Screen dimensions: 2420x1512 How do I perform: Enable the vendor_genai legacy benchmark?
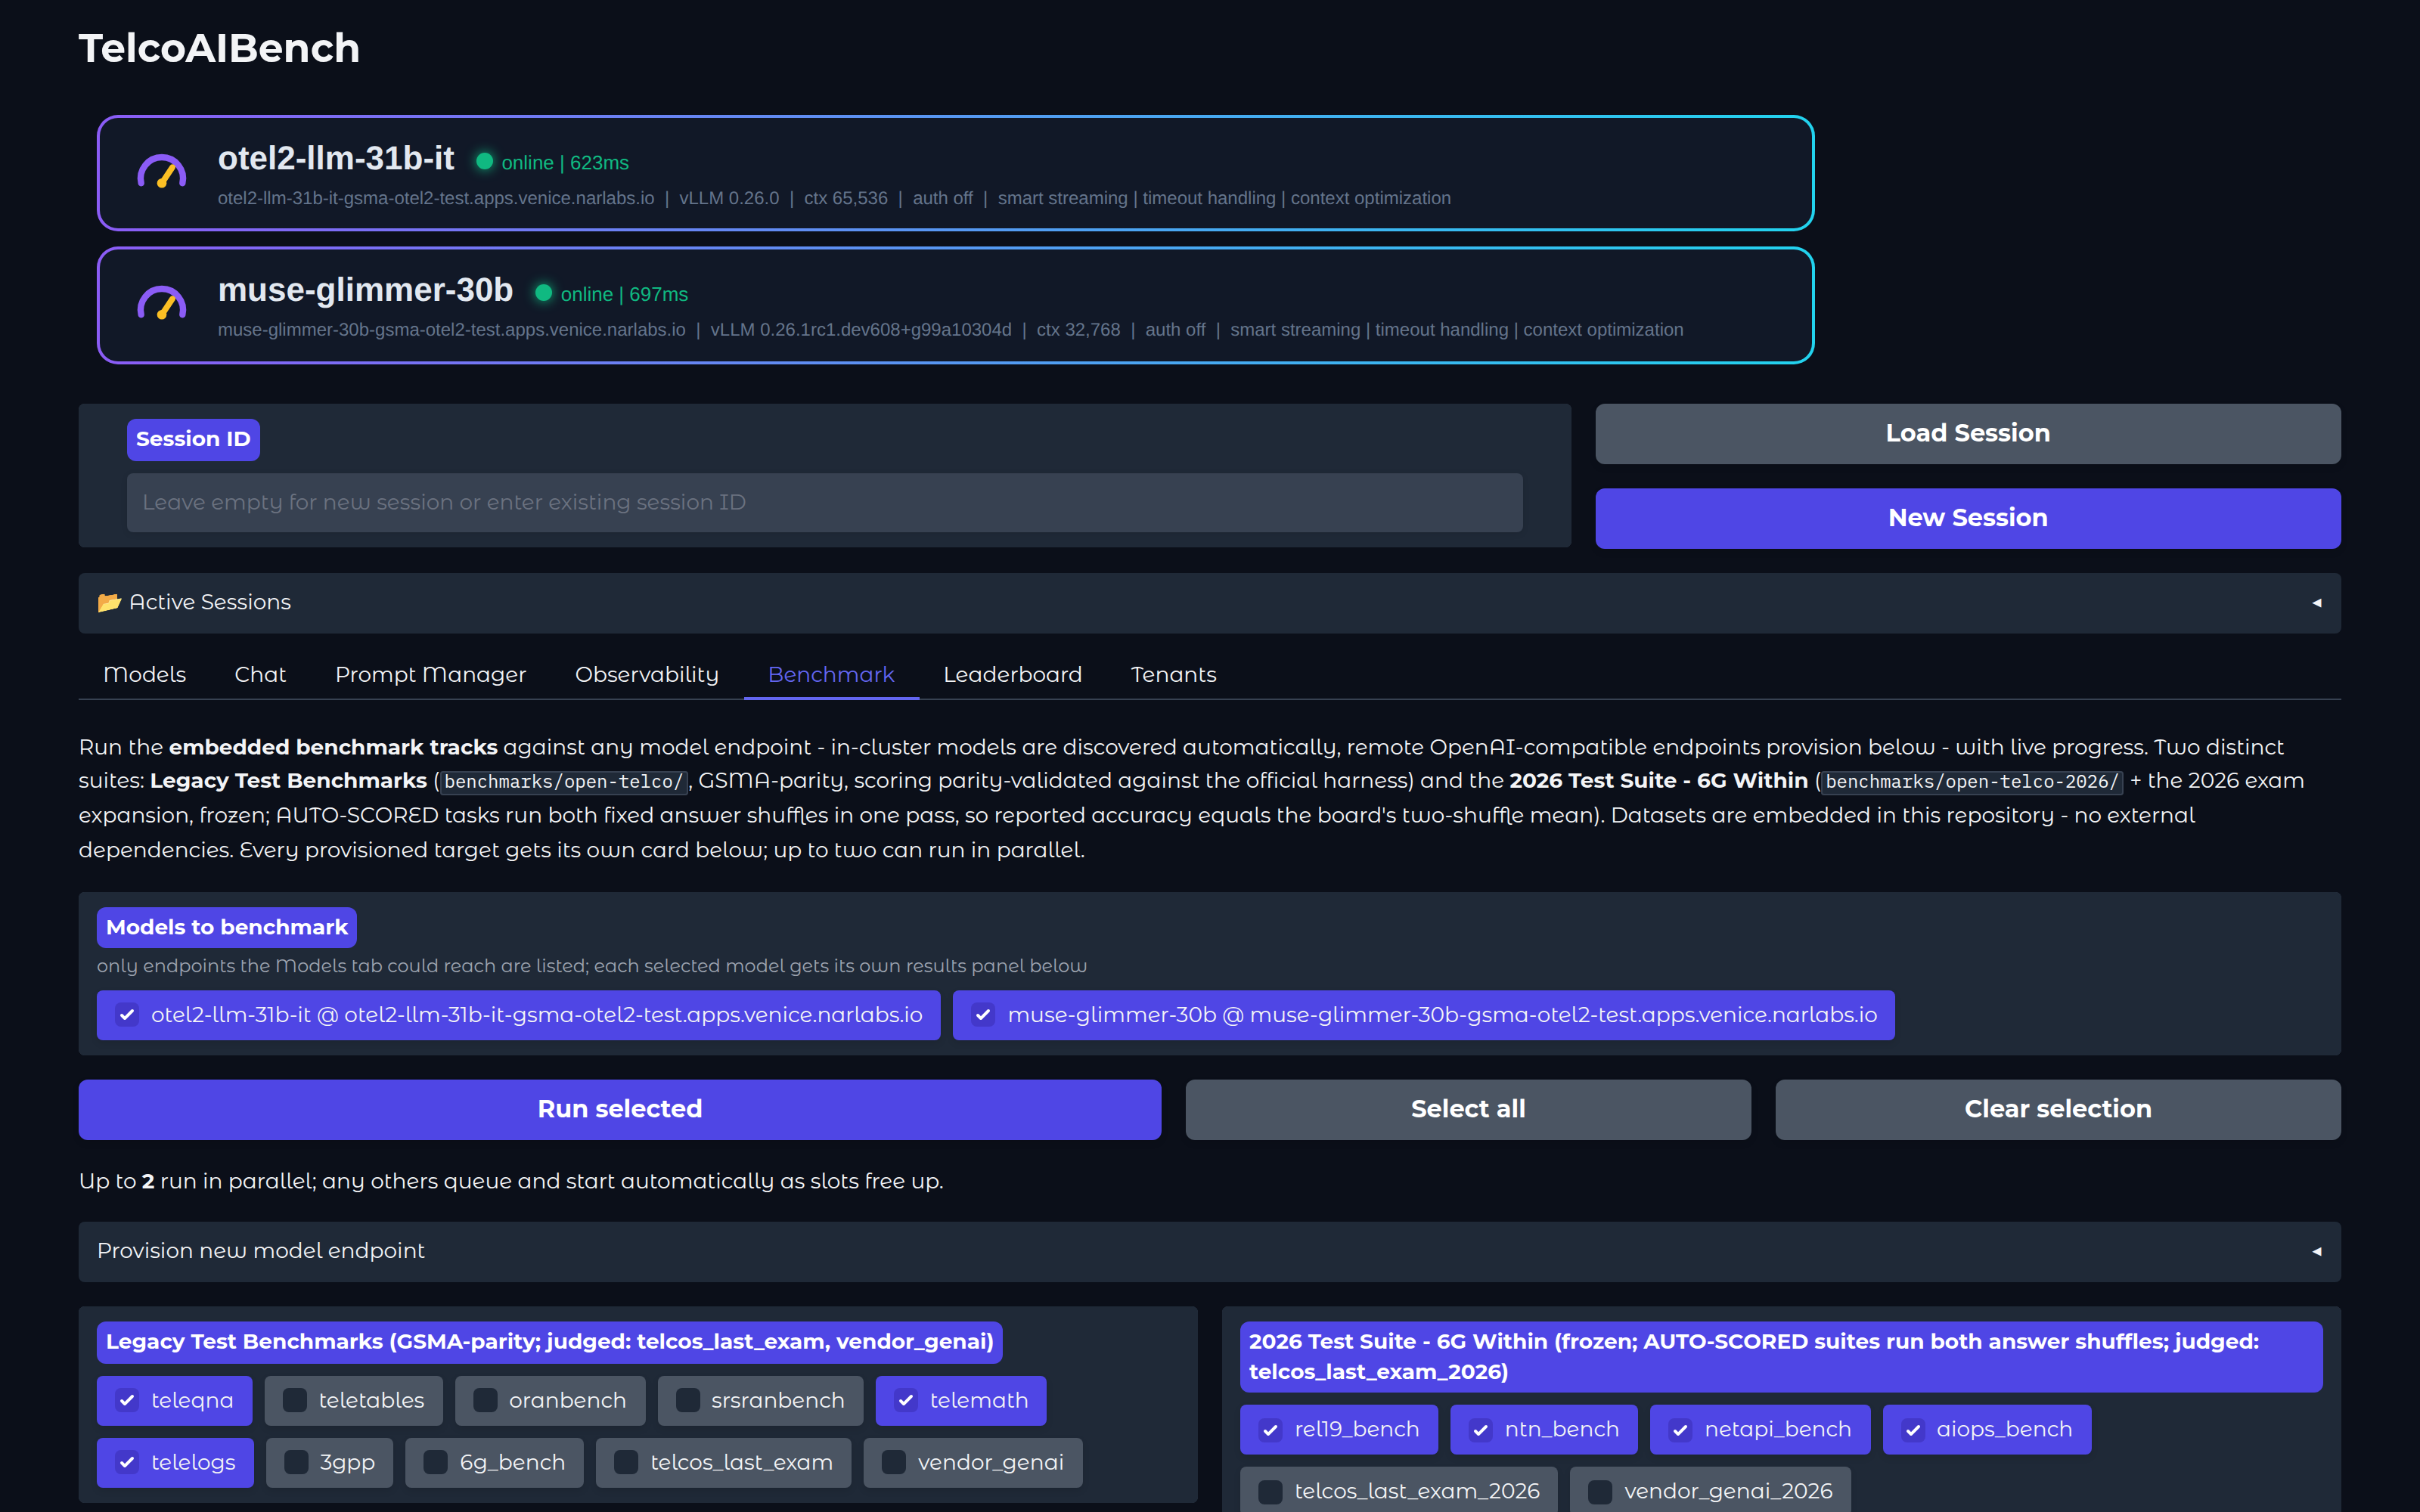(894, 1462)
